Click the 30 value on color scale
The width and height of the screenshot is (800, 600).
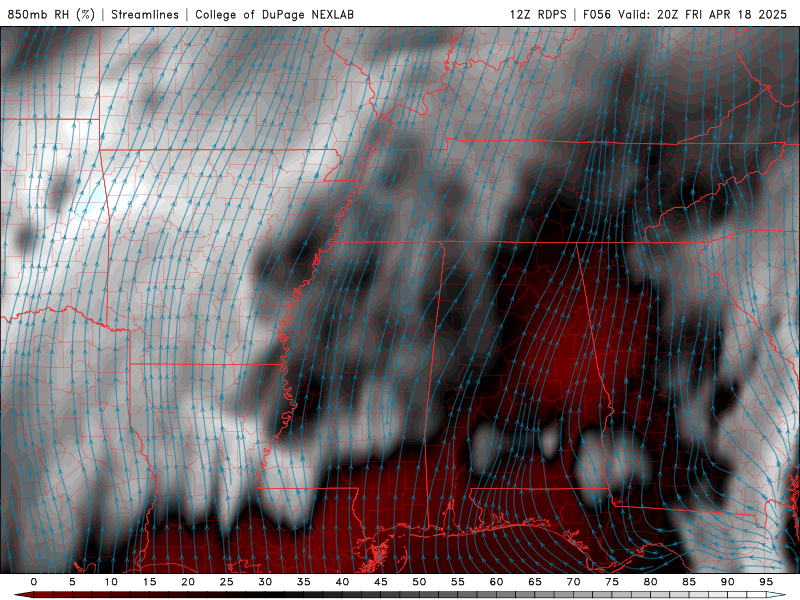265,582
